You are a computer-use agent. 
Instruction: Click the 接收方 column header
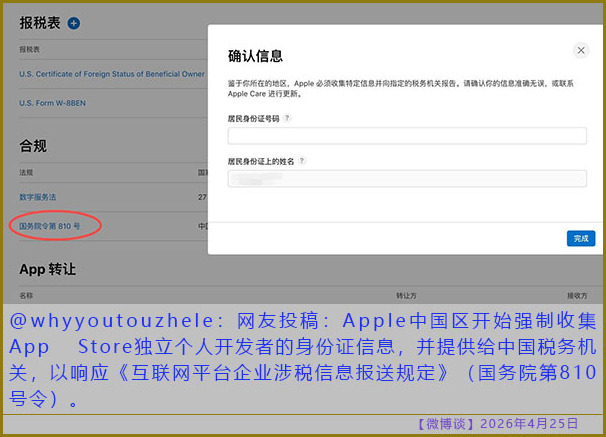[577, 295]
